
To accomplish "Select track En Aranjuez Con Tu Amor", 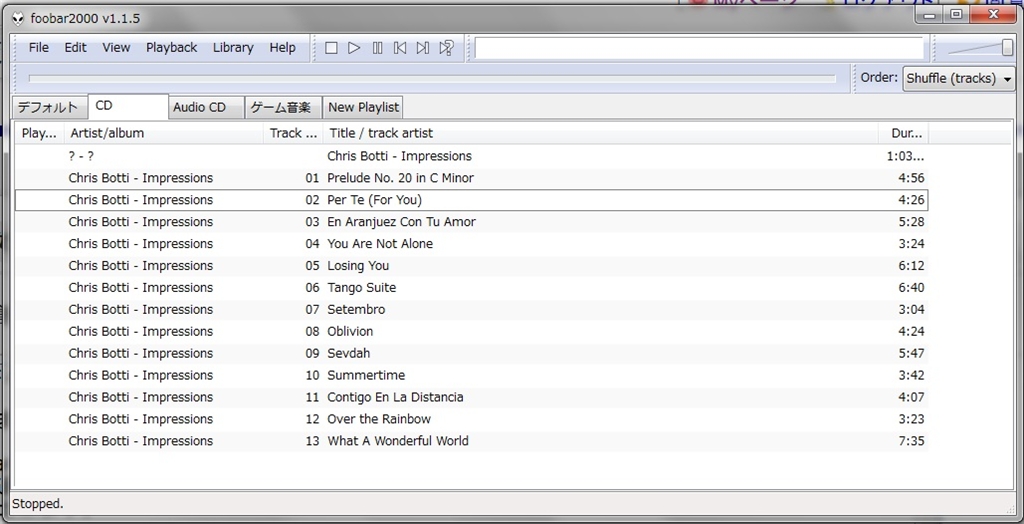I will [x=471, y=222].
